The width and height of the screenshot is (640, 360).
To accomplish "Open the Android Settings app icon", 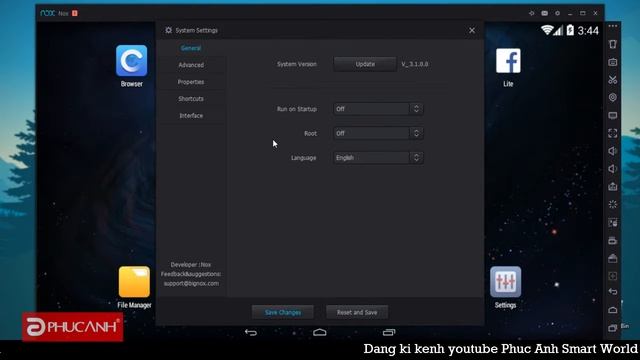I will [506, 282].
